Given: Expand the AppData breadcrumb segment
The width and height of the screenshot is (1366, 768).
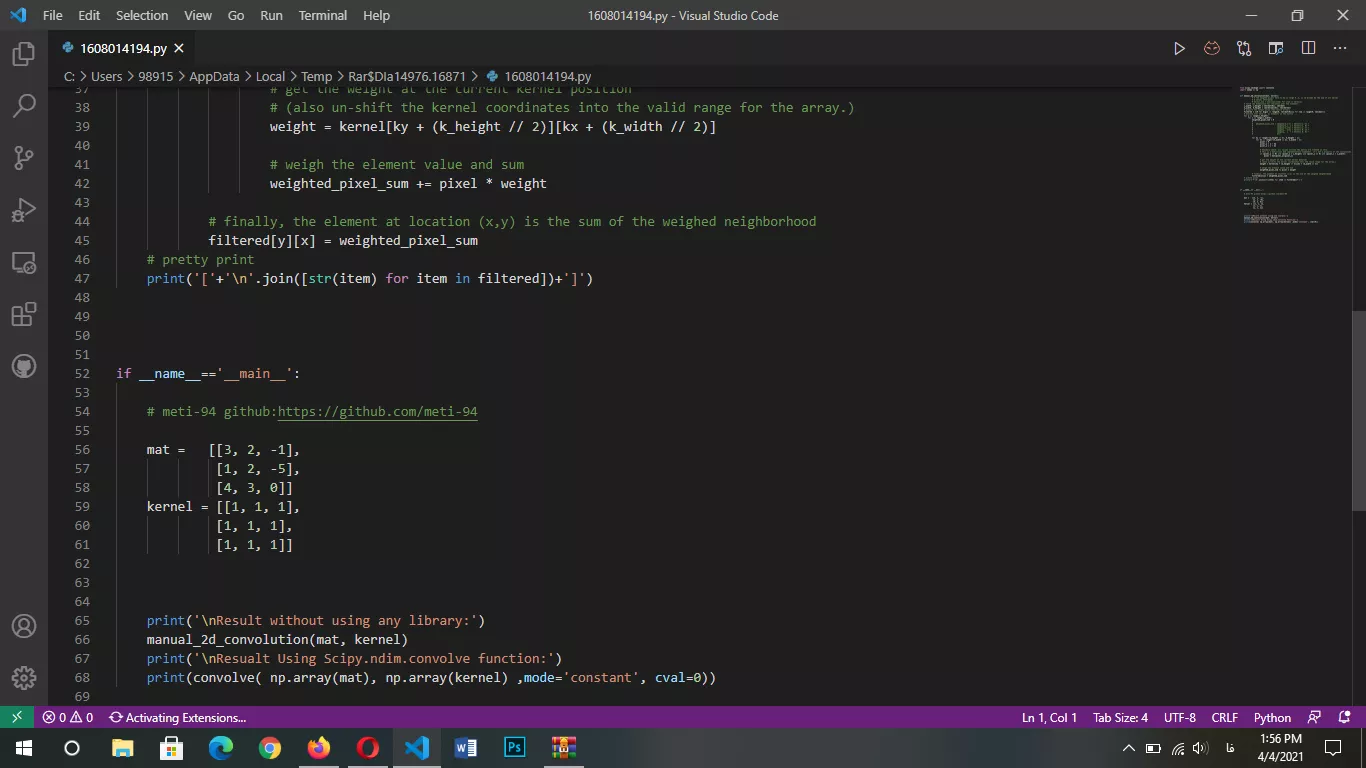Looking at the screenshot, I should tap(214, 76).
